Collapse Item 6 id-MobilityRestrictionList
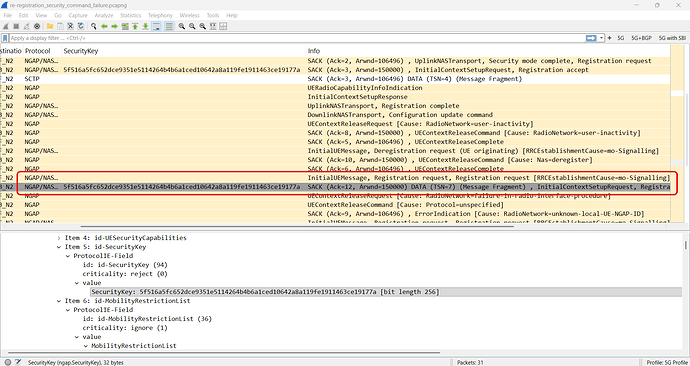The width and height of the screenshot is (690, 366). (x=59, y=301)
